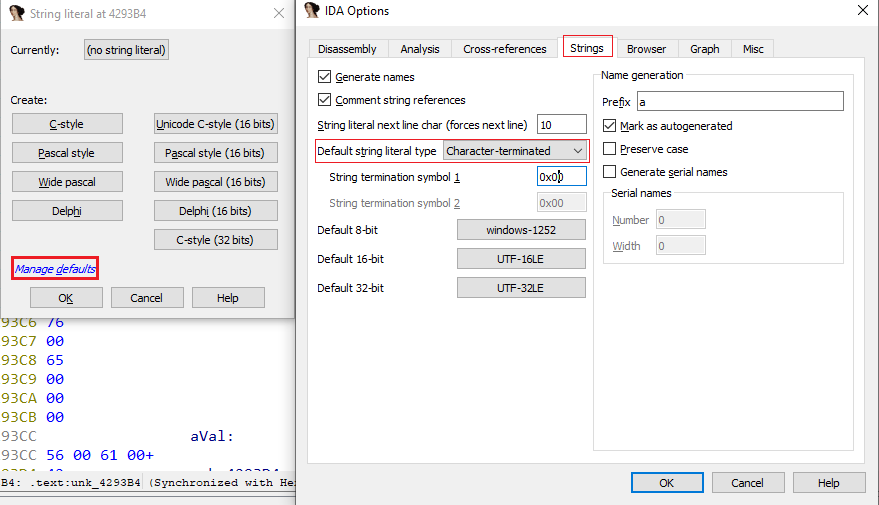The height and width of the screenshot is (505, 879).
Task: Enable the Preserve case option
Action: (x=609, y=149)
